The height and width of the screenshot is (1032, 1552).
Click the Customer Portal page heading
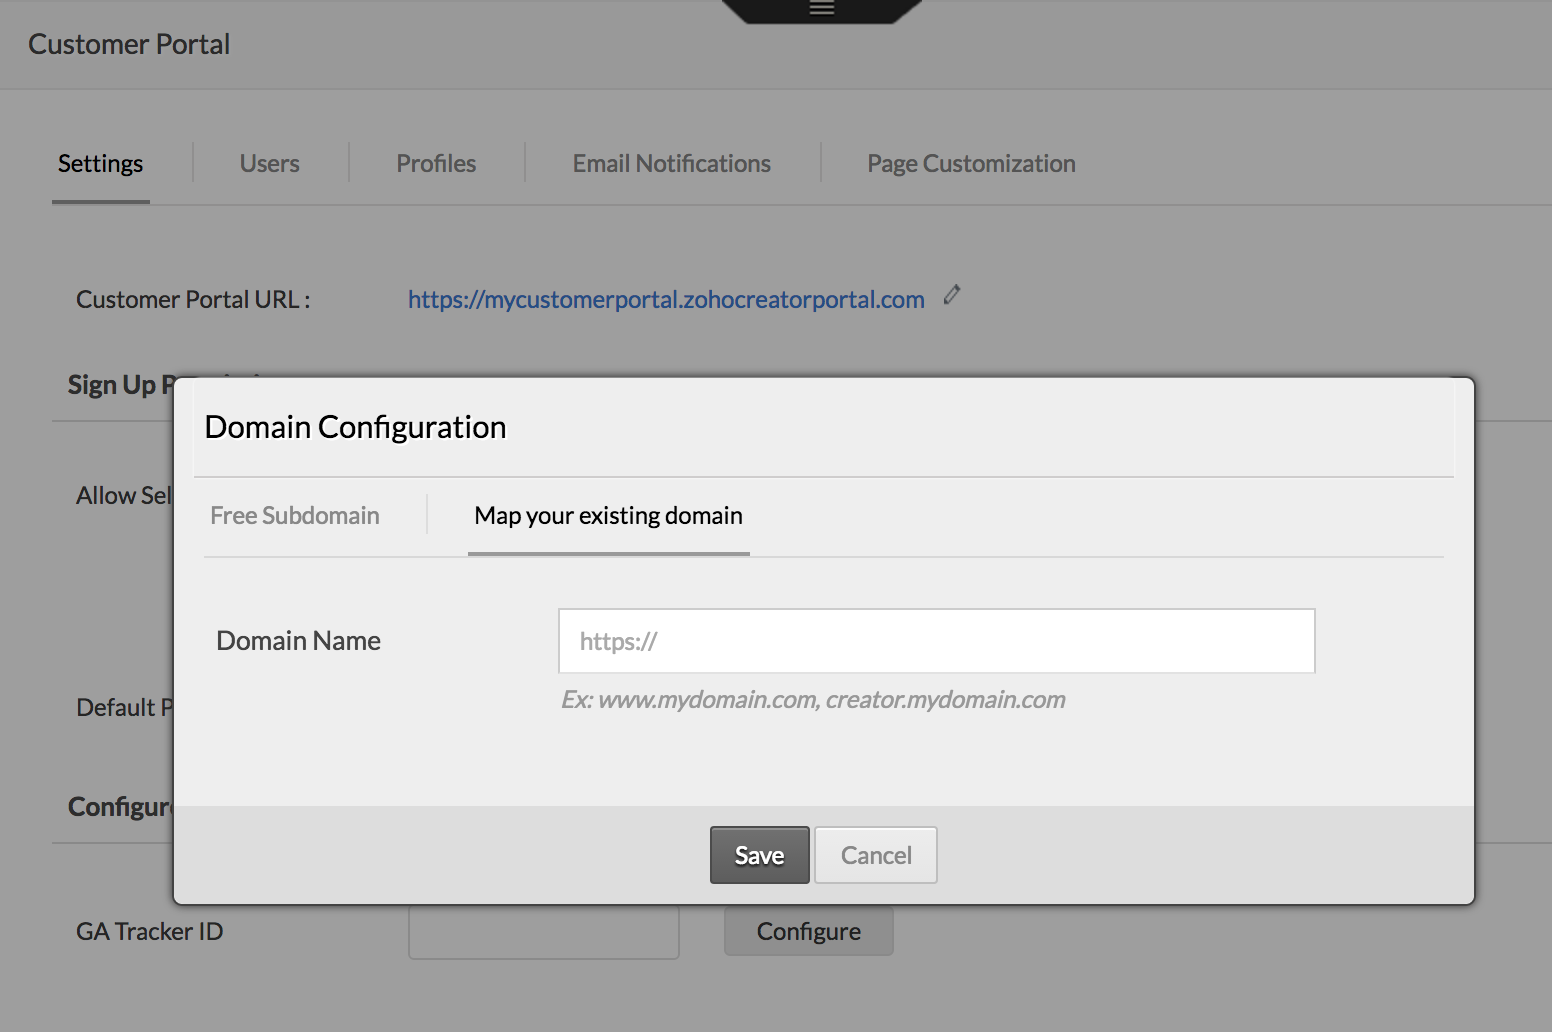coord(129,44)
